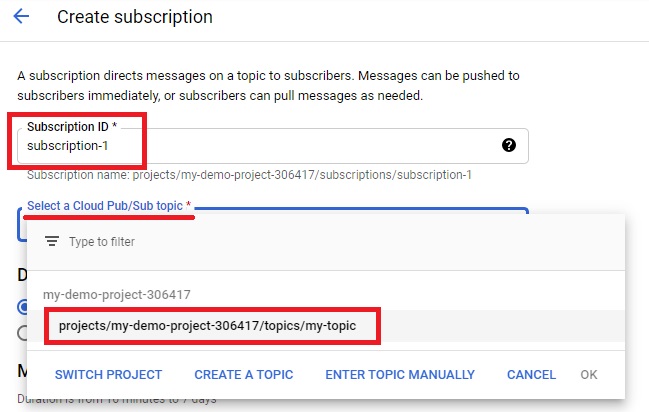This screenshot has height=412, width=649.
Task: Focus the Subscription ID field
Action: pyautogui.click(x=272, y=146)
